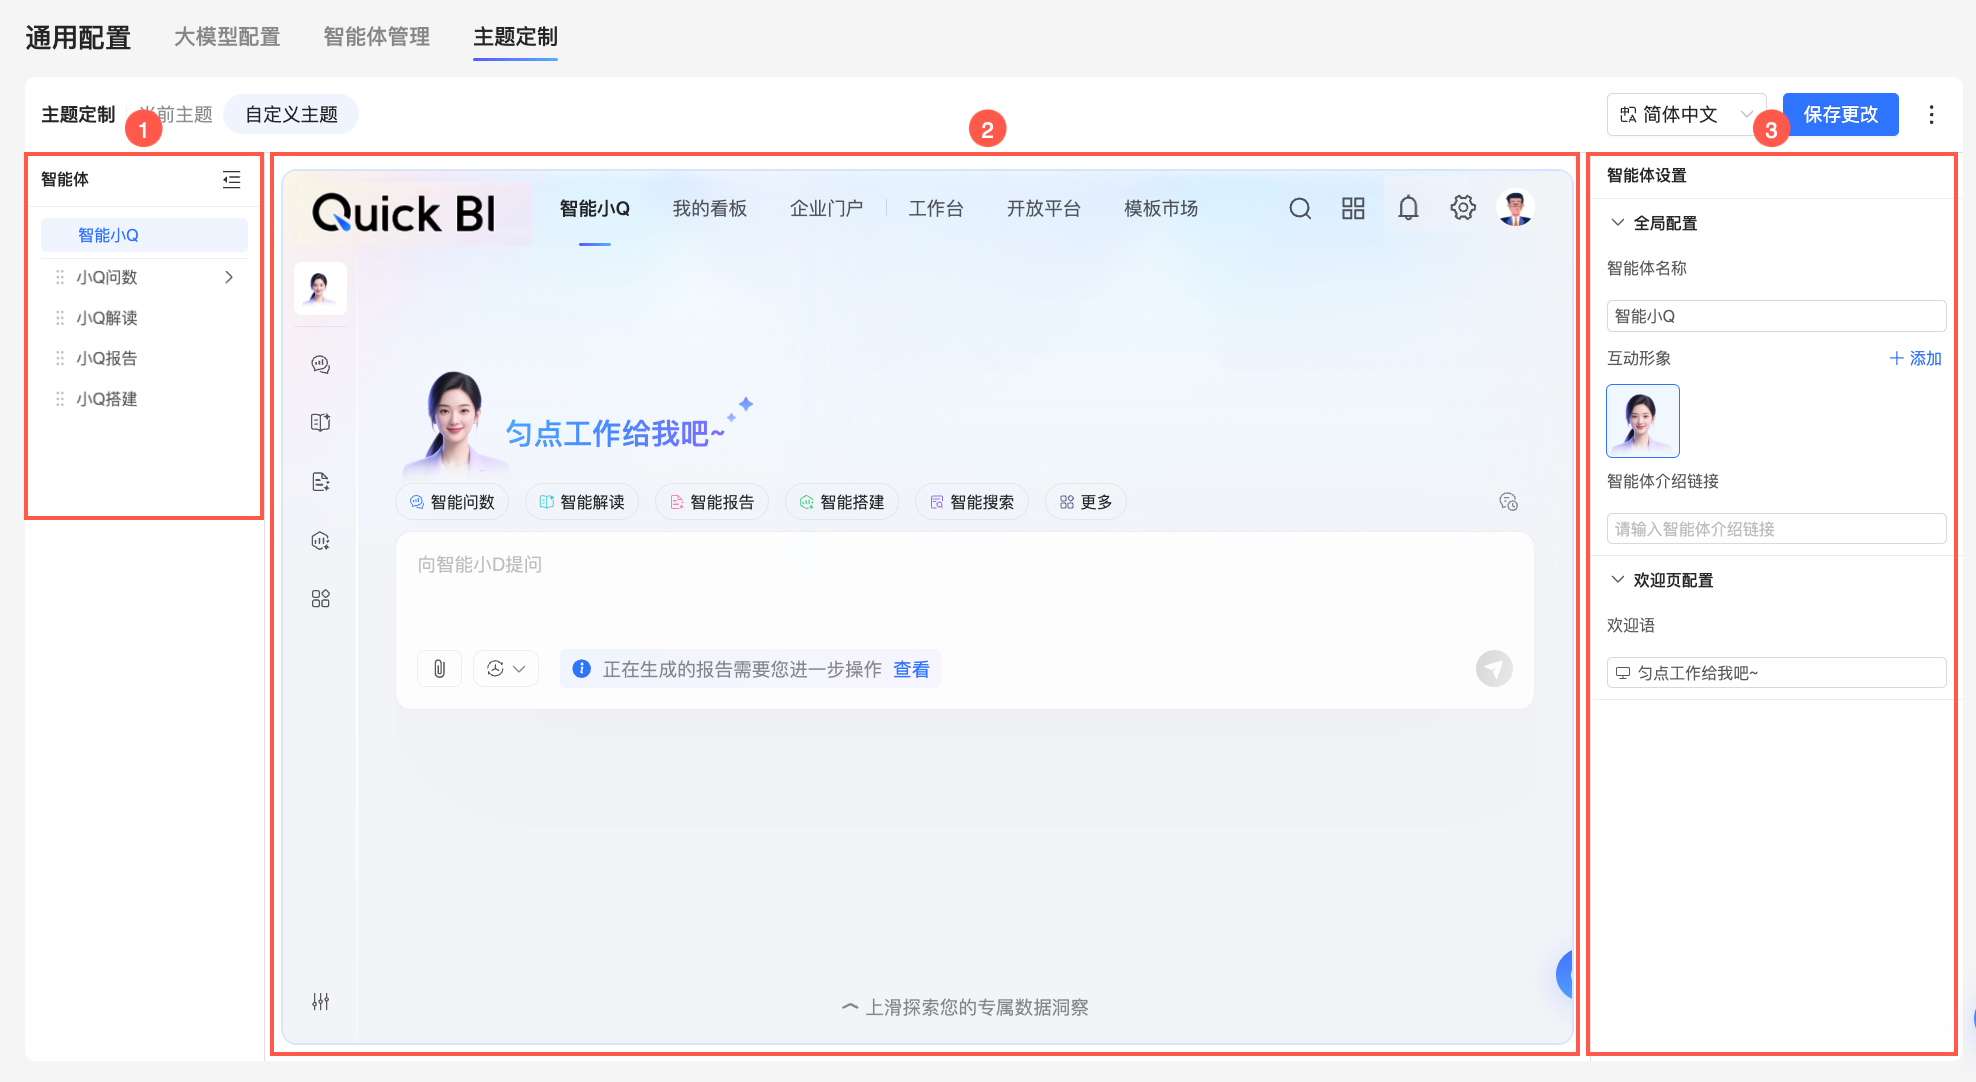Screen dimensions: 1976x1082
Task: Click the drag handle next to 小Q搭建
Action: tap(60, 399)
